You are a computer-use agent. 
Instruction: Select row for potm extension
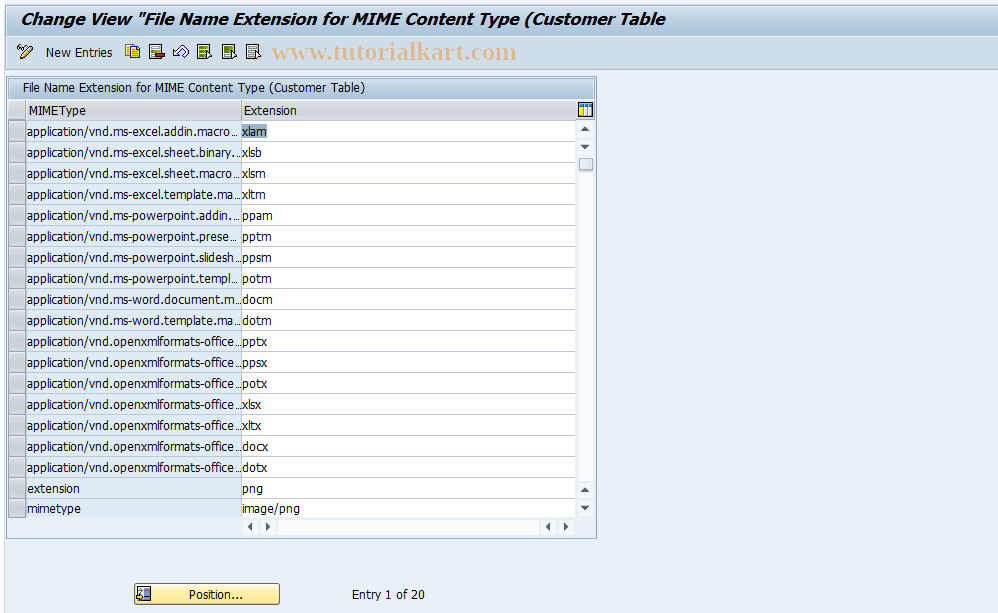[x=17, y=278]
